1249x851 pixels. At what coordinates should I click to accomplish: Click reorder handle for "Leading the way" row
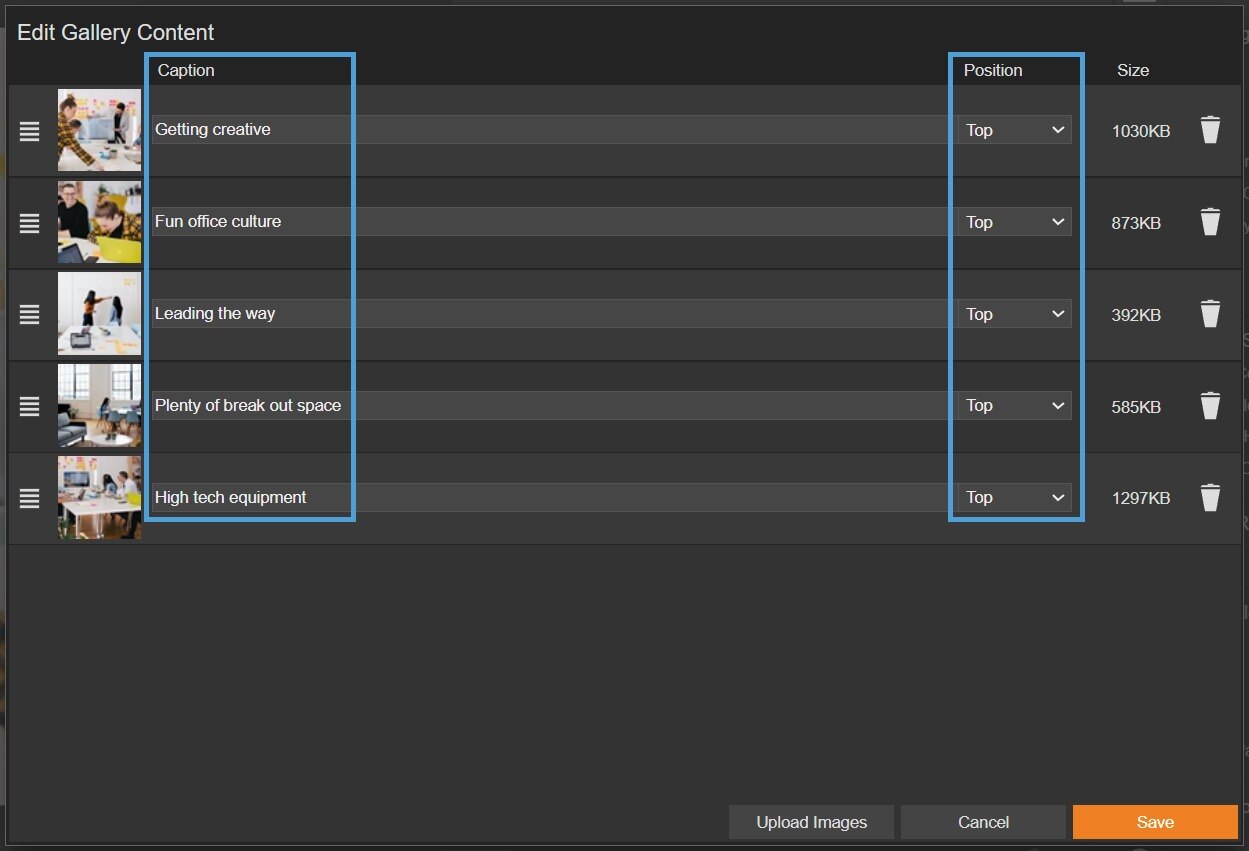click(30, 315)
